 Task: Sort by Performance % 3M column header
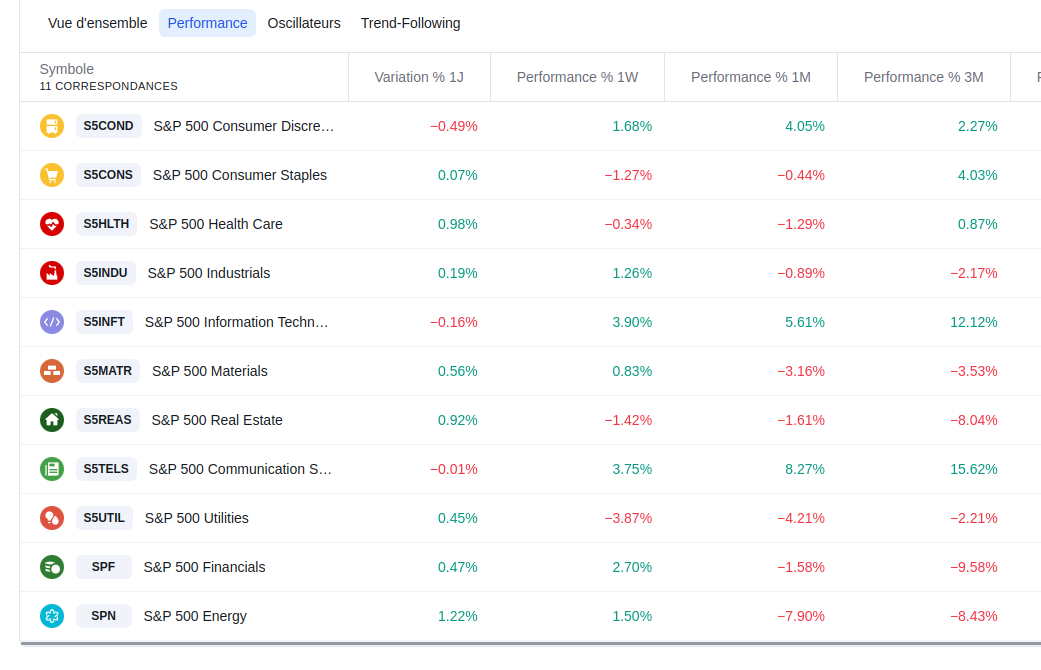[923, 77]
